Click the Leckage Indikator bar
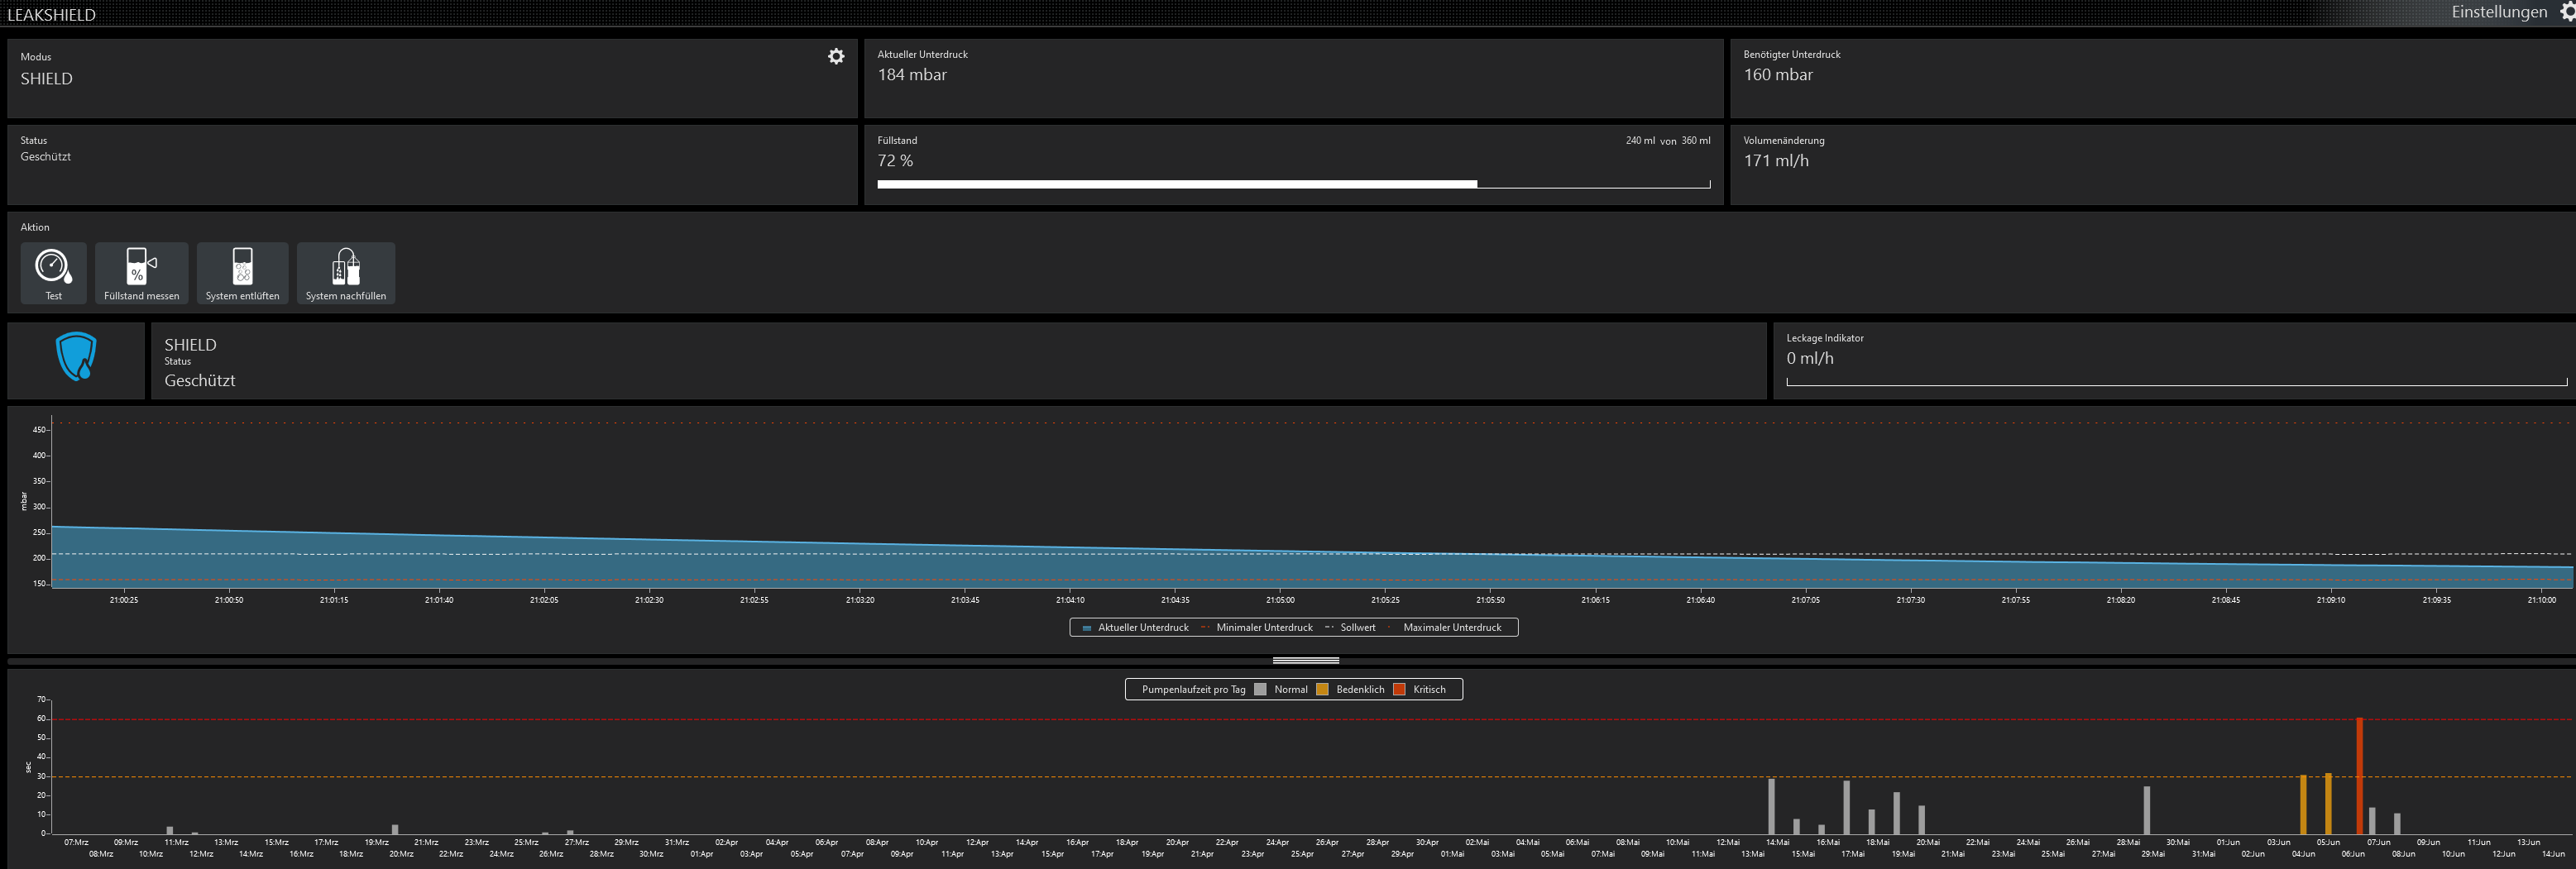Screen dimensions: 2576x869 click(x=2175, y=382)
